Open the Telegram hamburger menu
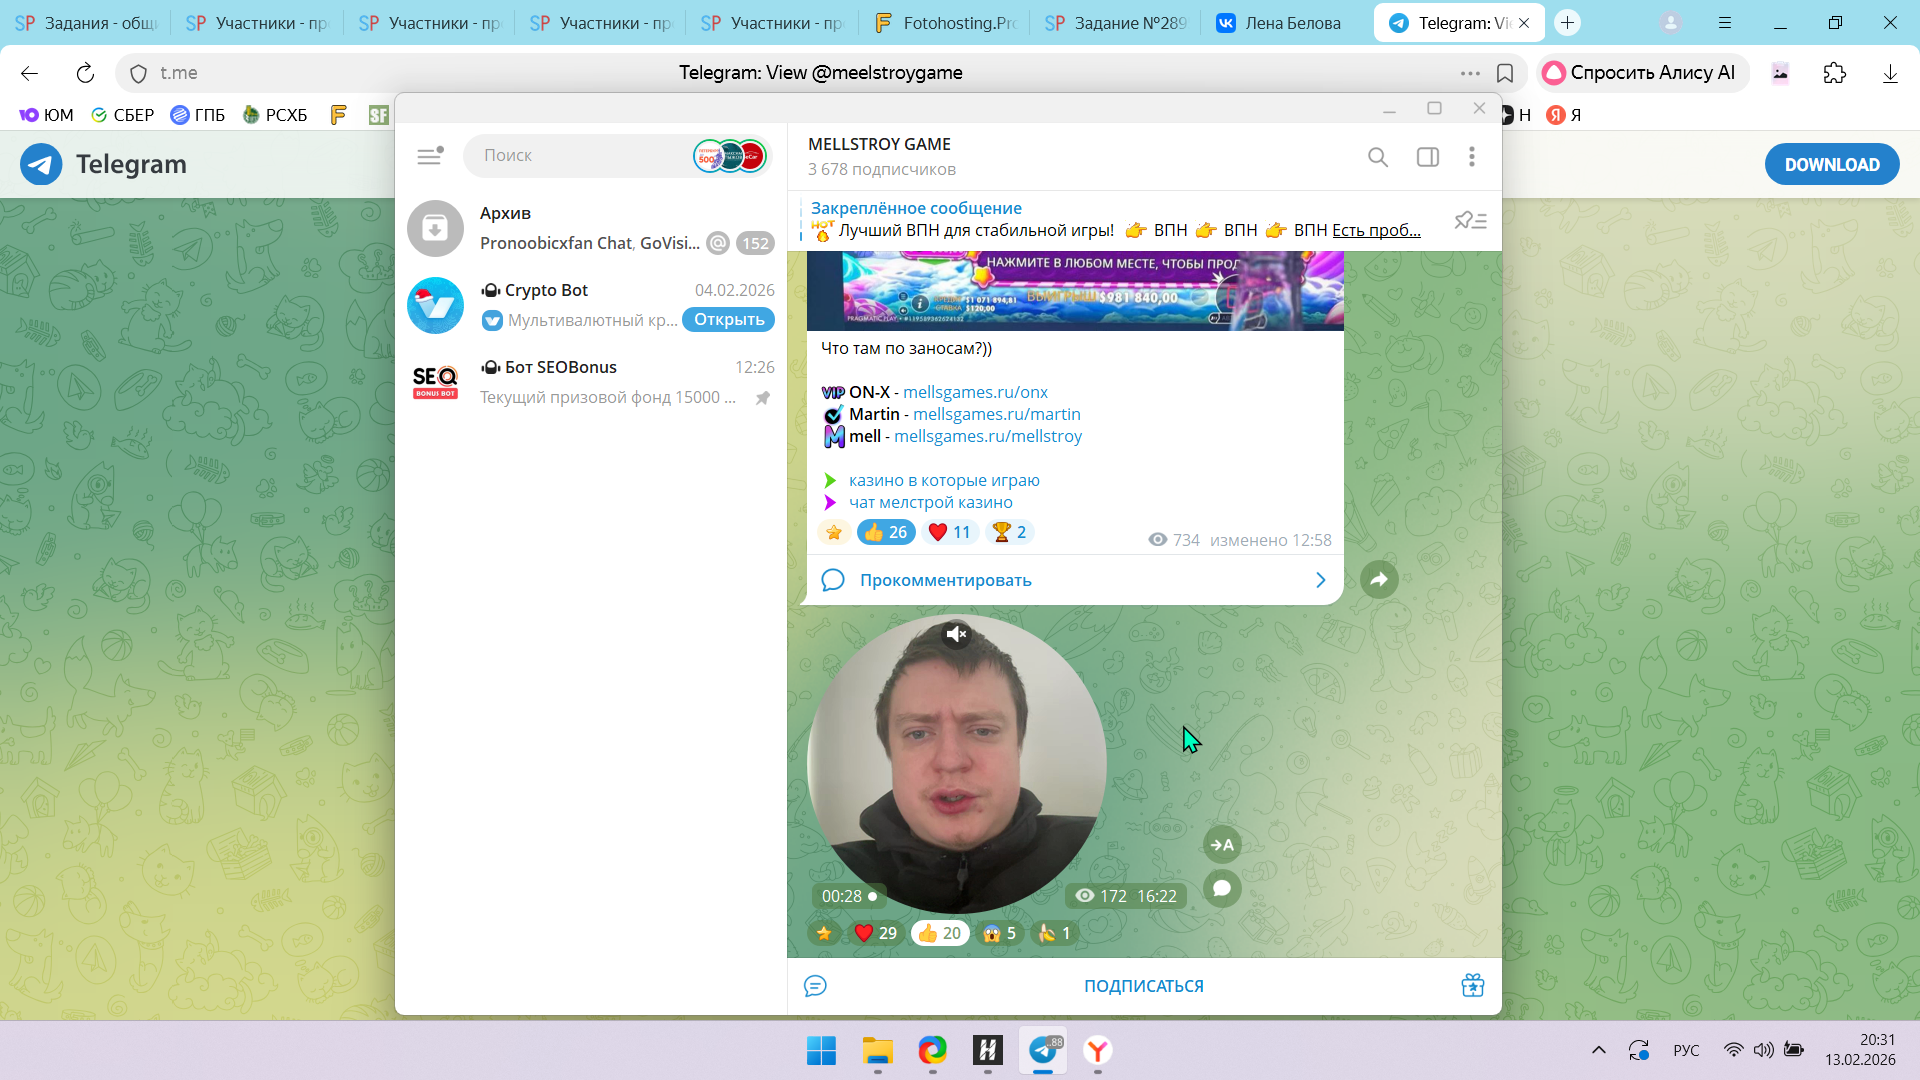 429,156
